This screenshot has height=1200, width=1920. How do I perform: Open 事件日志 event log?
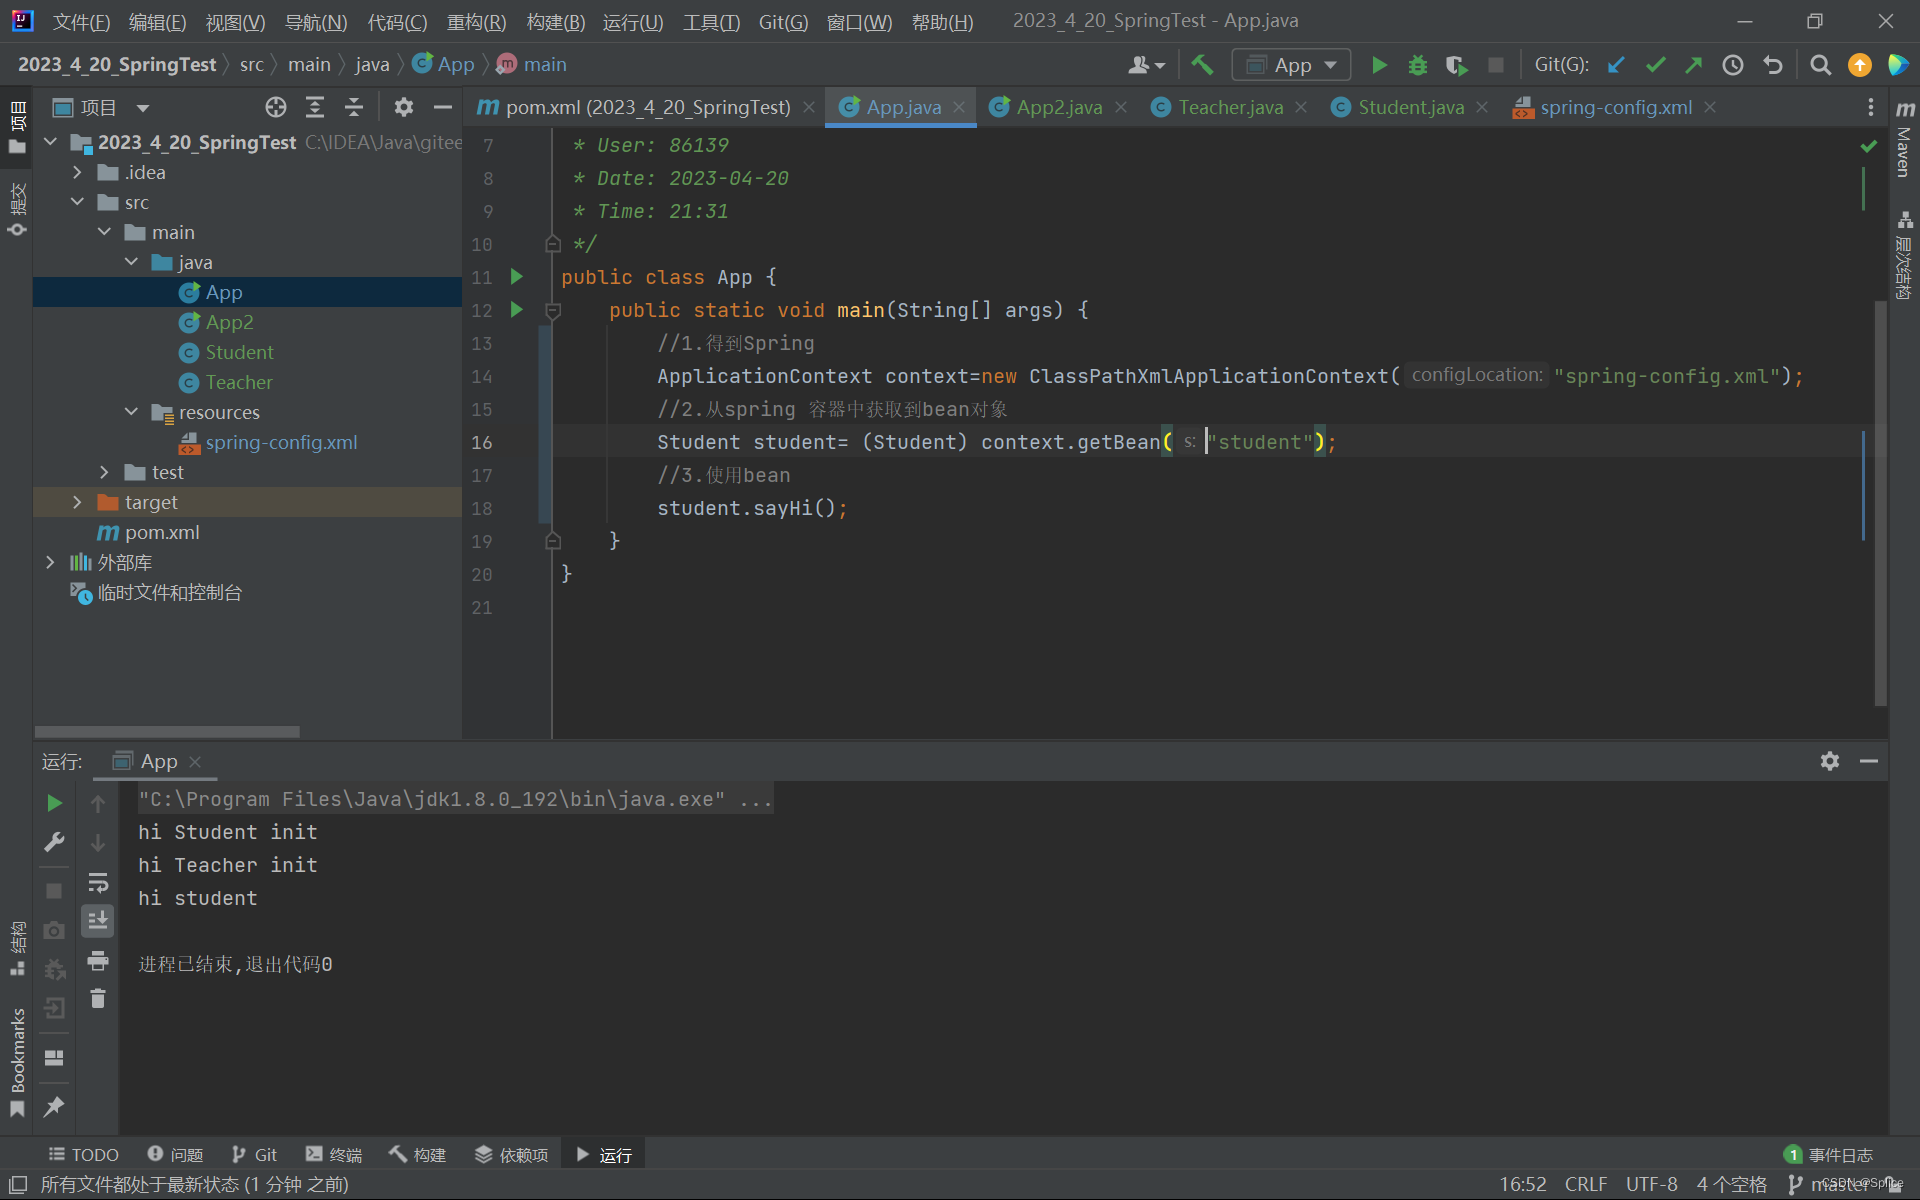[x=1829, y=1154]
